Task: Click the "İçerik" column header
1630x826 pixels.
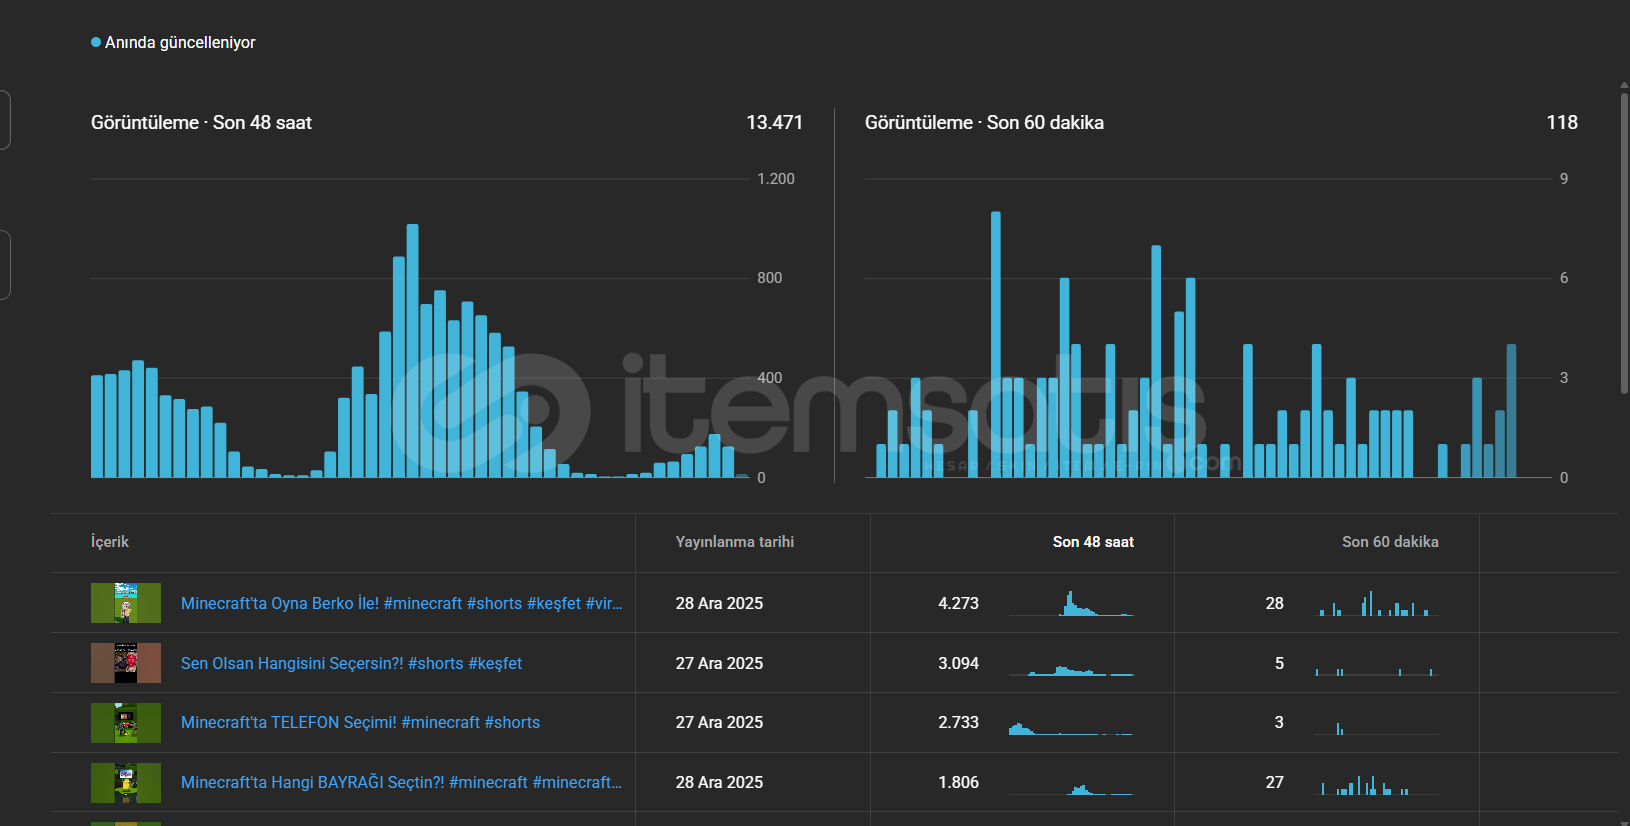Action: pos(110,542)
